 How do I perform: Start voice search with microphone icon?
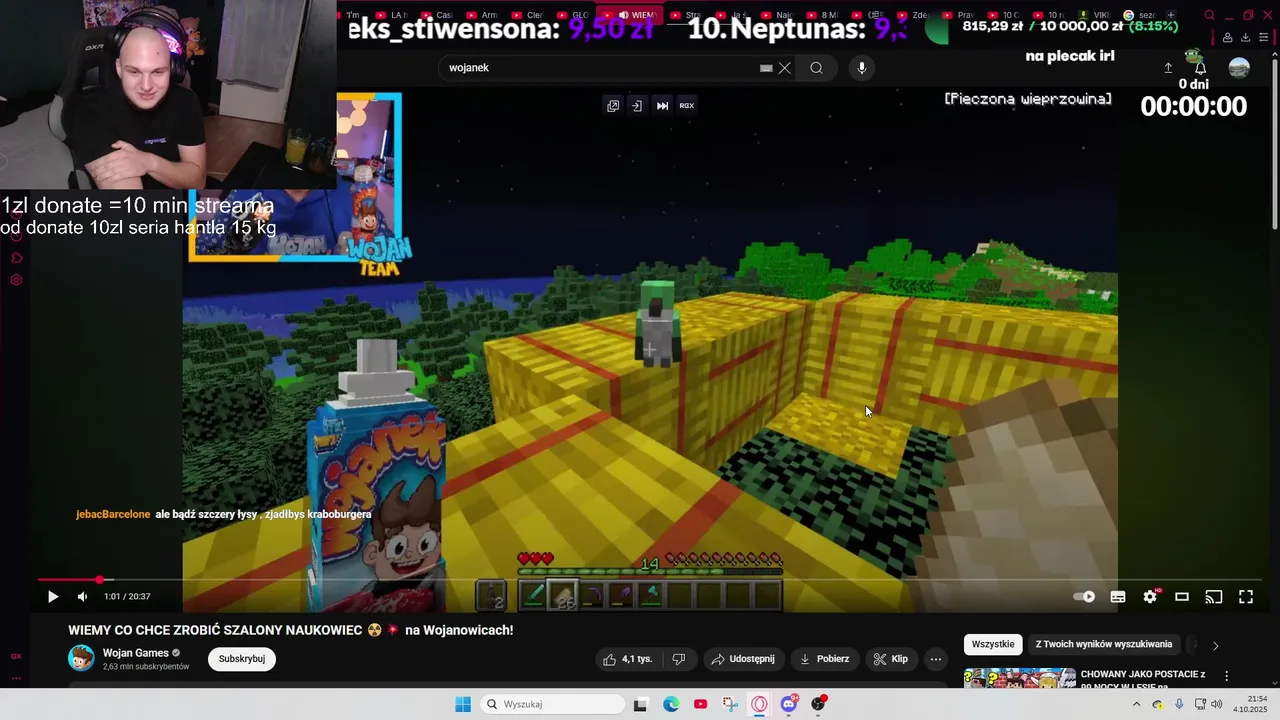point(862,68)
